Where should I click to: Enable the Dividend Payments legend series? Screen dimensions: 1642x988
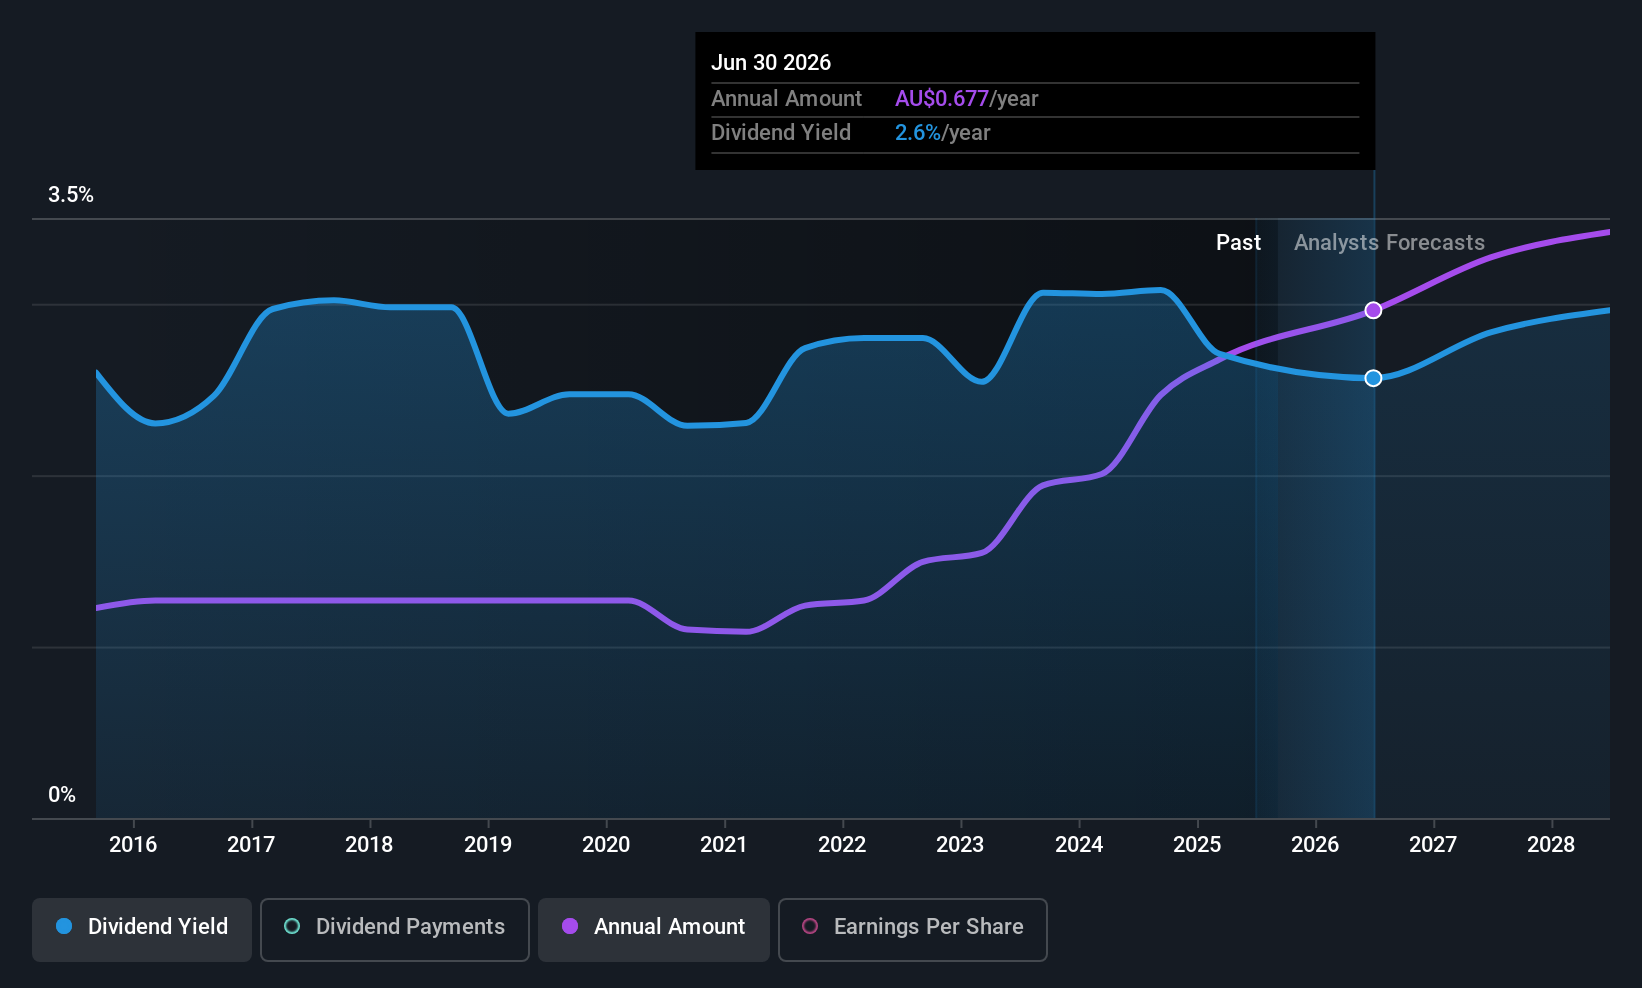point(394,929)
